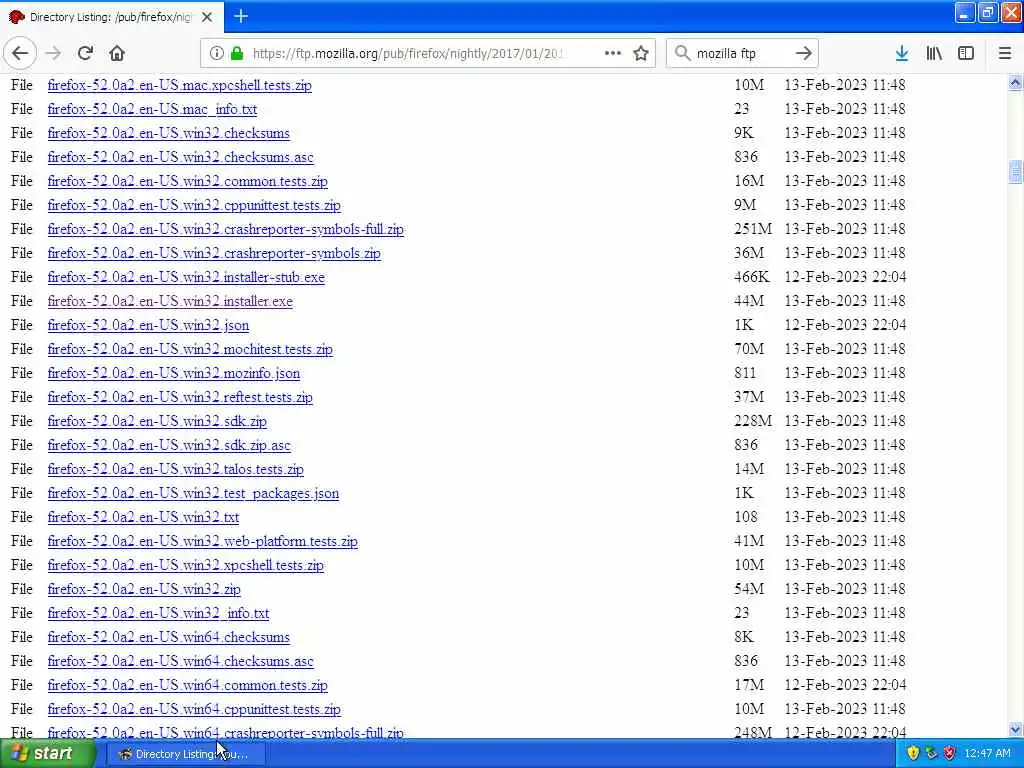Click the vertical scrollbar thumb

[1015, 172]
